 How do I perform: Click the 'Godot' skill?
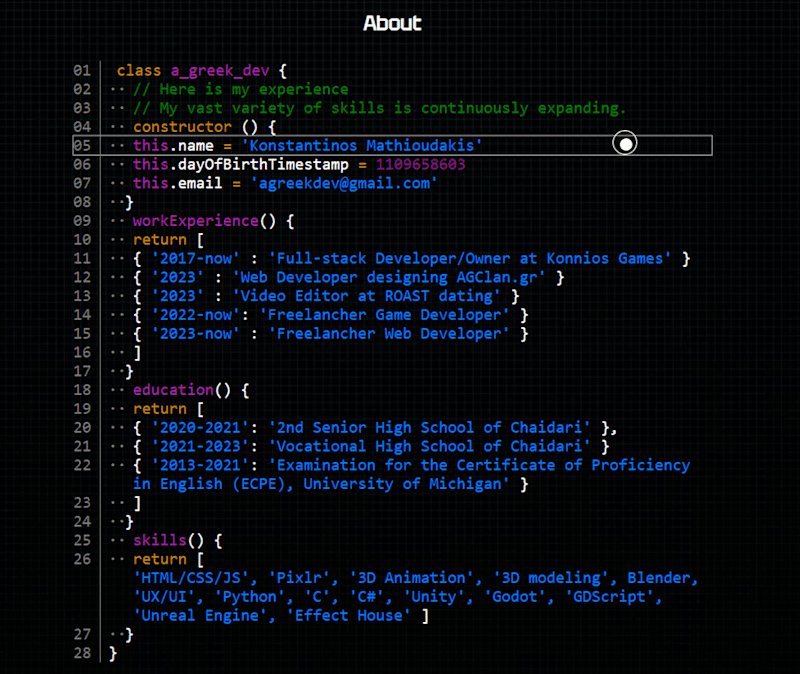coord(514,596)
